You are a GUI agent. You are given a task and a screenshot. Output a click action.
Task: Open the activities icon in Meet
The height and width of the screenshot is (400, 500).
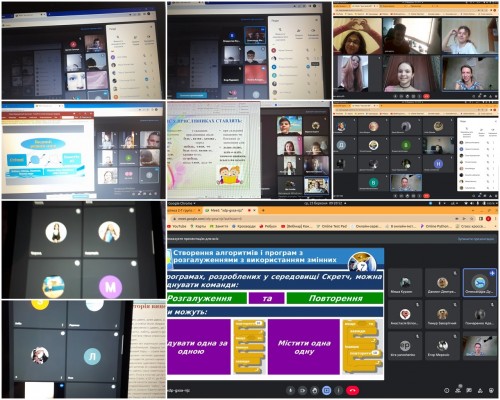[x=480, y=390]
